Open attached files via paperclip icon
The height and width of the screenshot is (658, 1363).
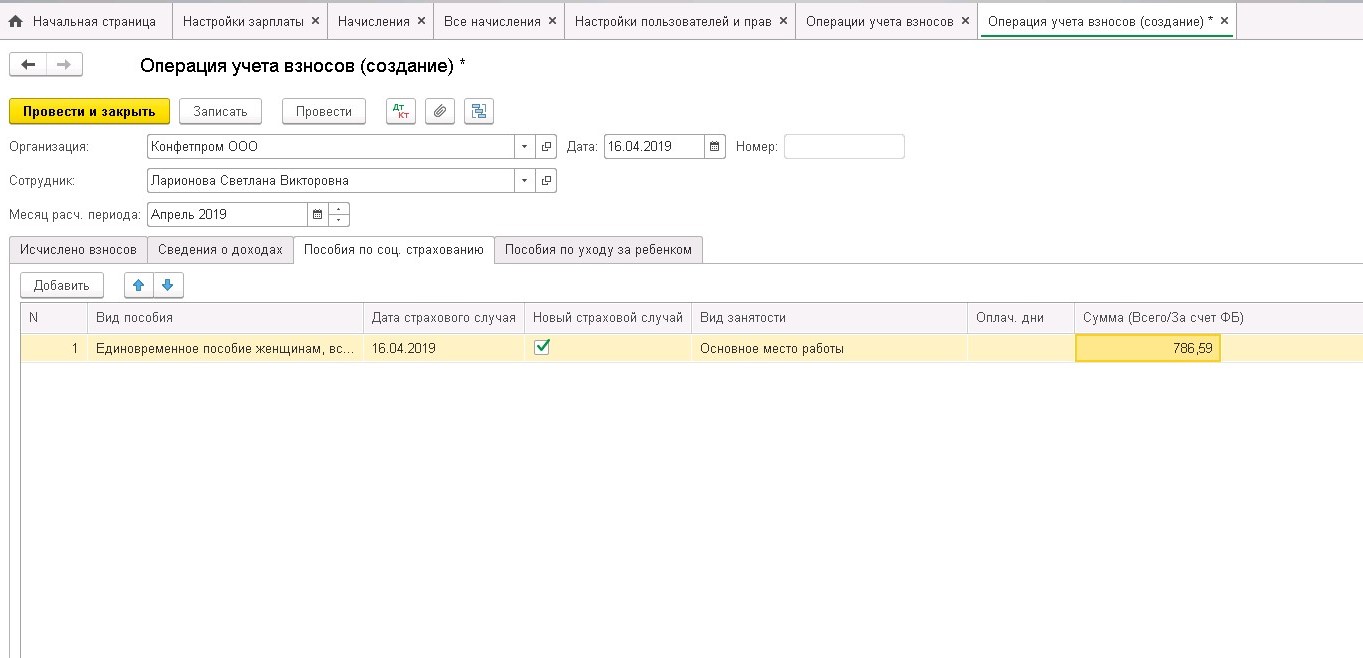pos(440,112)
